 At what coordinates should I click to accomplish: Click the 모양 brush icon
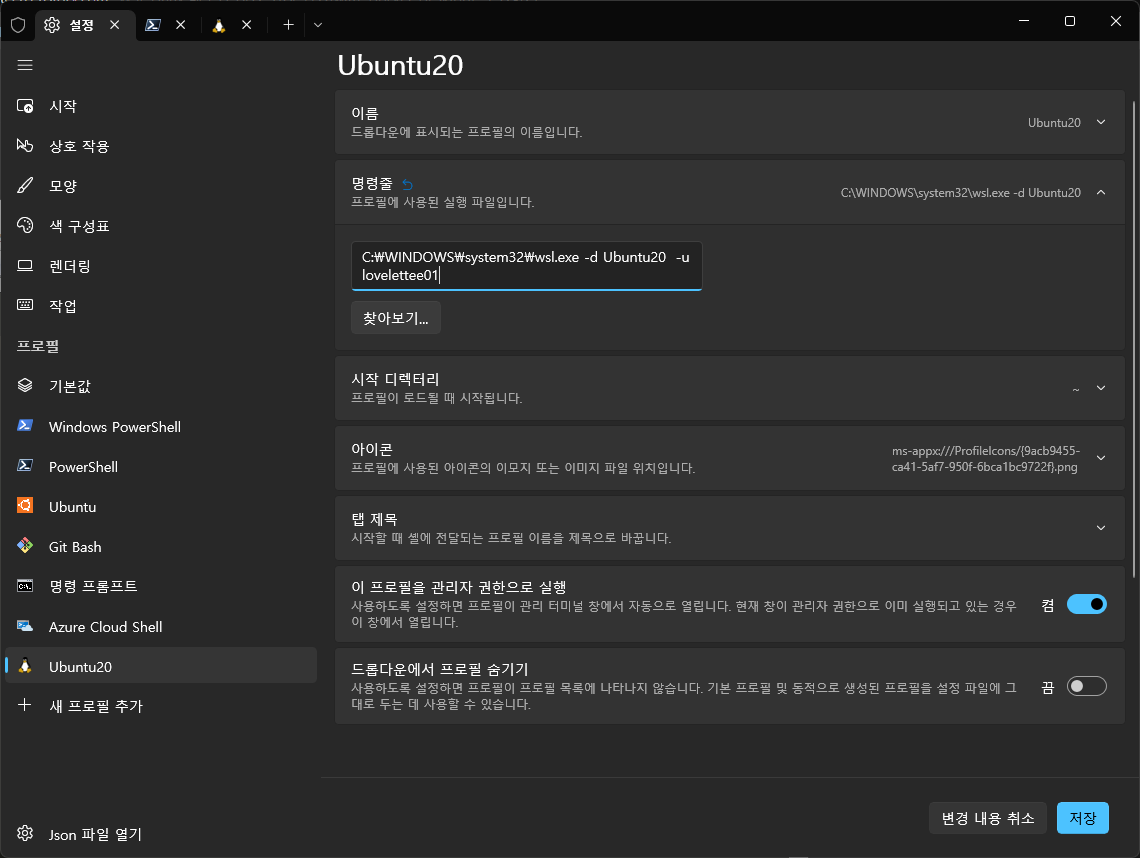[25, 186]
